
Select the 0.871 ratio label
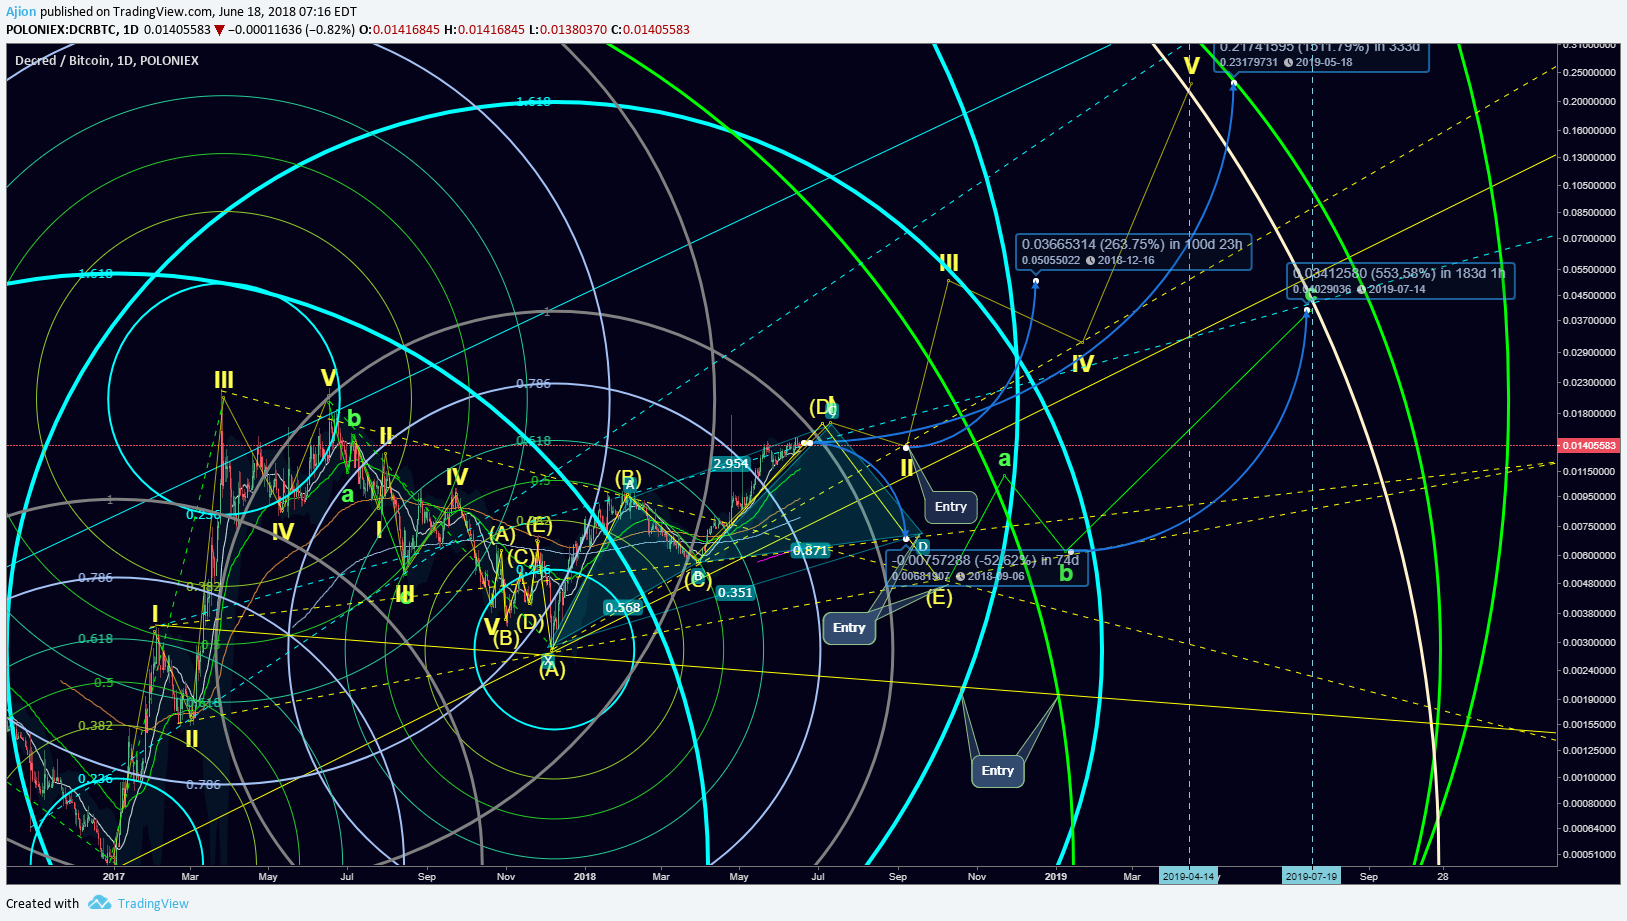(810, 550)
